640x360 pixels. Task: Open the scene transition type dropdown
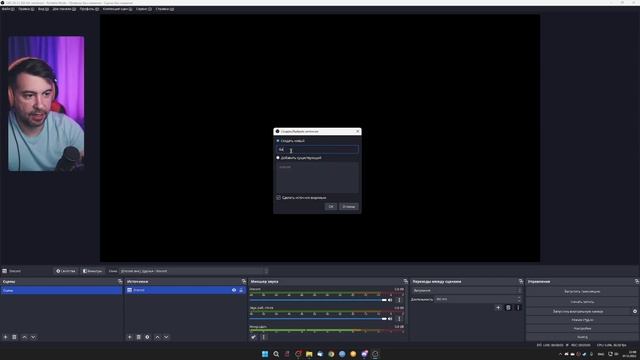click(467, 290)
